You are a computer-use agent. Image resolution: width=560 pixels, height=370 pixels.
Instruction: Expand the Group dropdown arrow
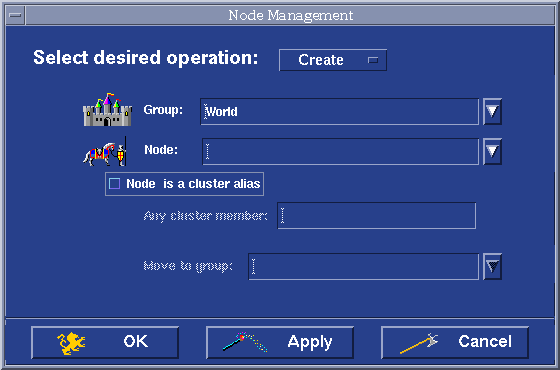[x=492, y=111]
